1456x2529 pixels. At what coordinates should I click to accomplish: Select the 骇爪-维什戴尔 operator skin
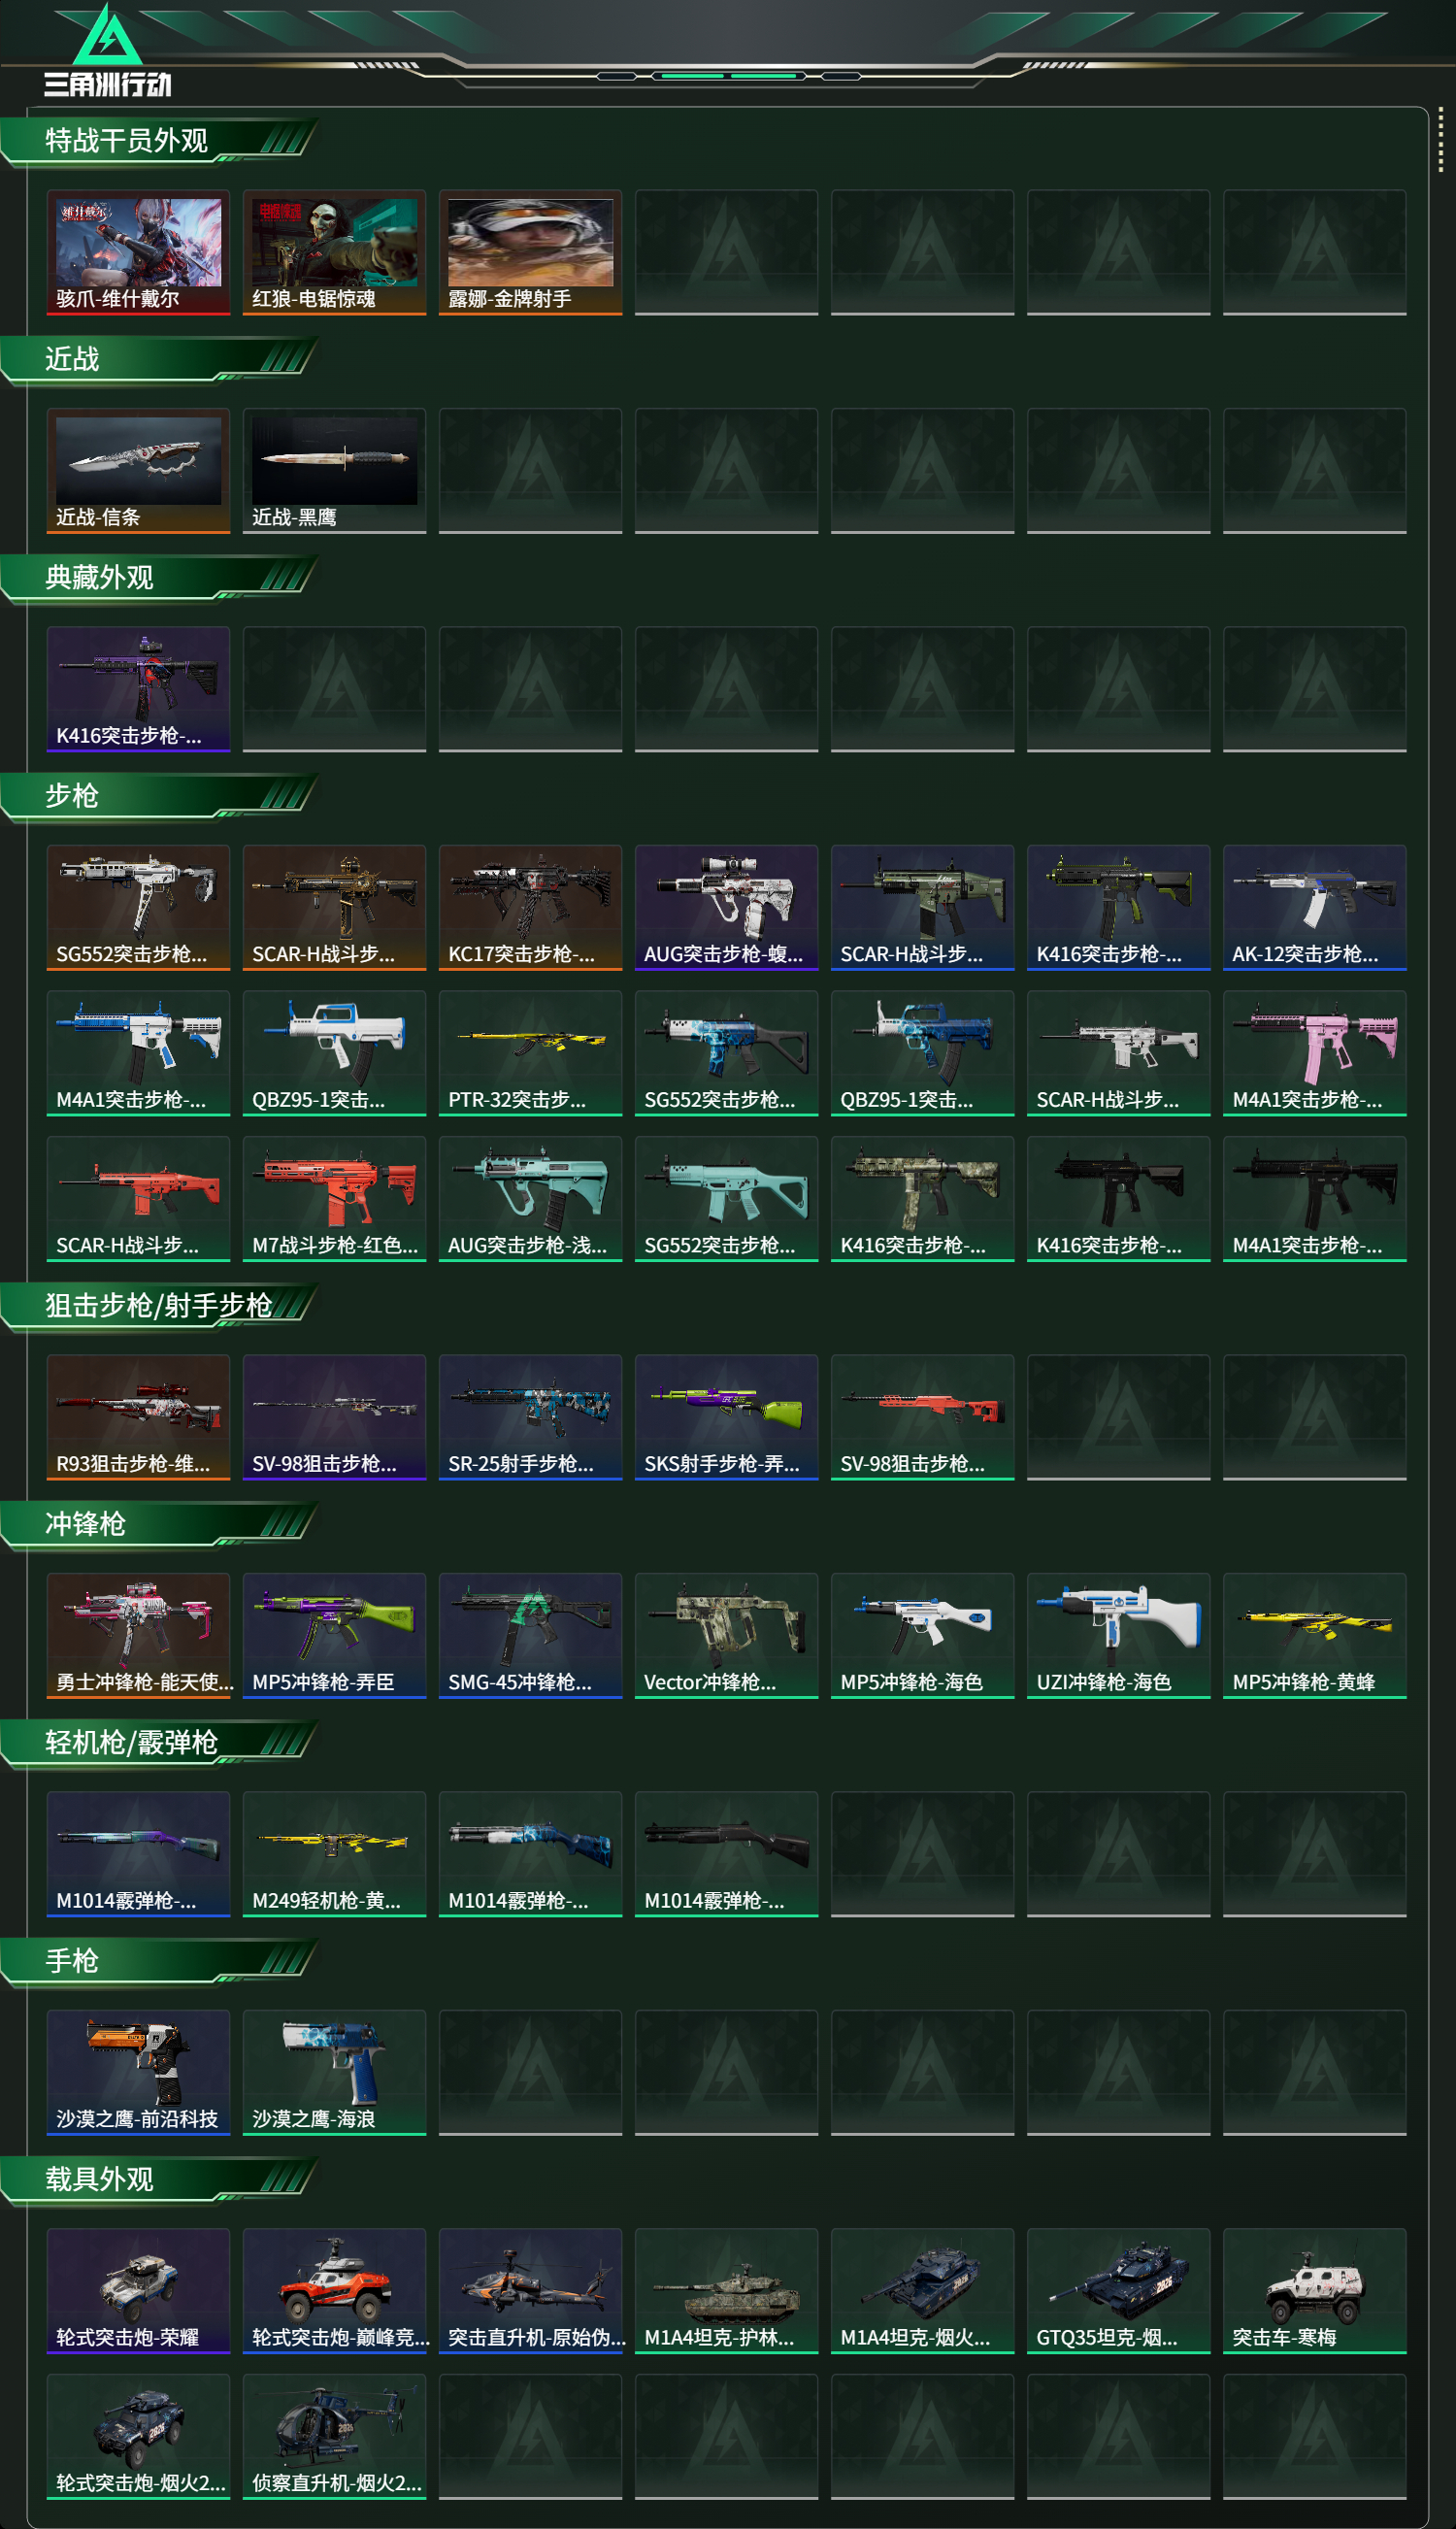tap(138, 253)
